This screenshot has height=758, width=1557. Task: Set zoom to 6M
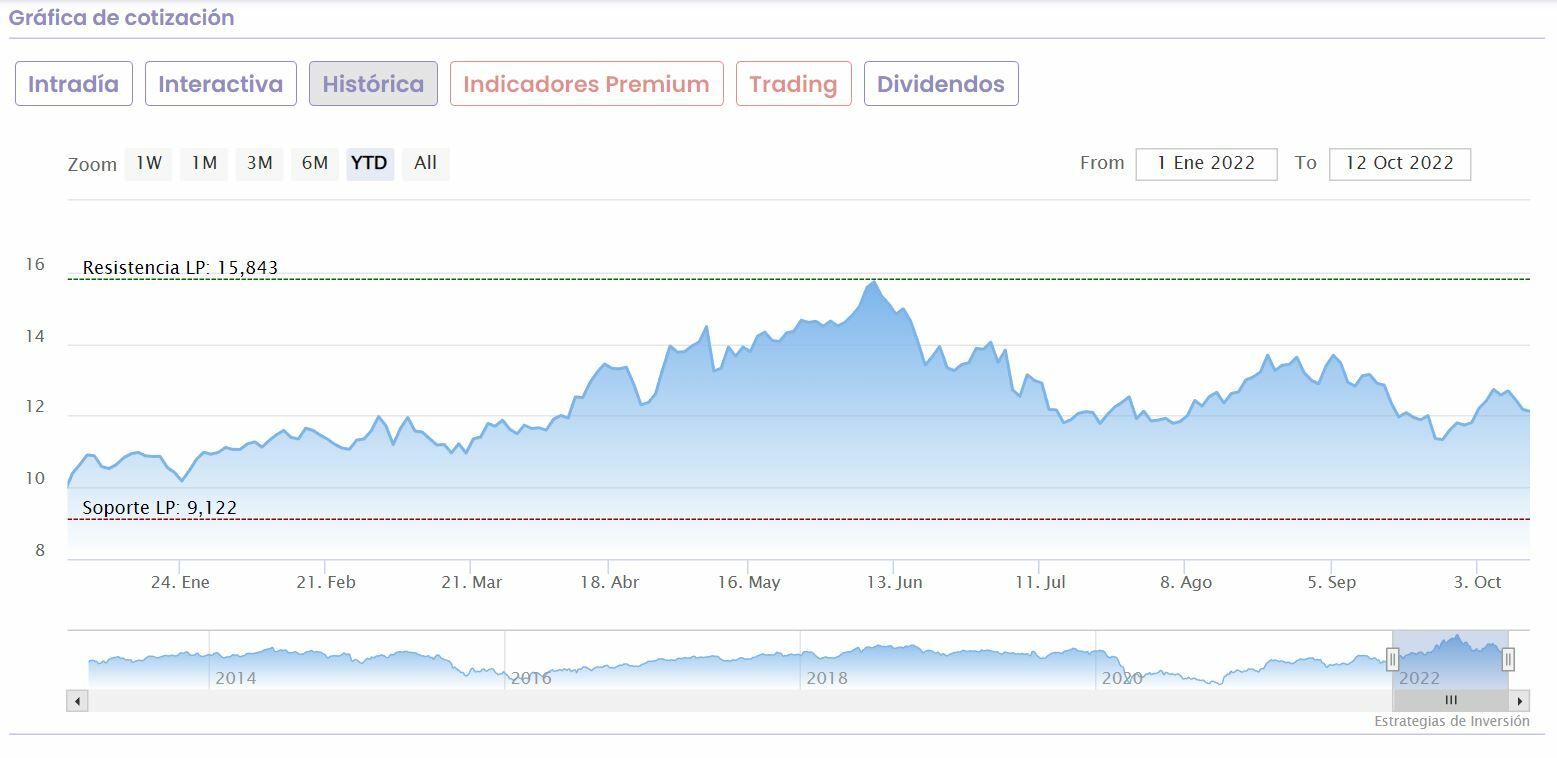pyautogui.click(x=315, y=163)
